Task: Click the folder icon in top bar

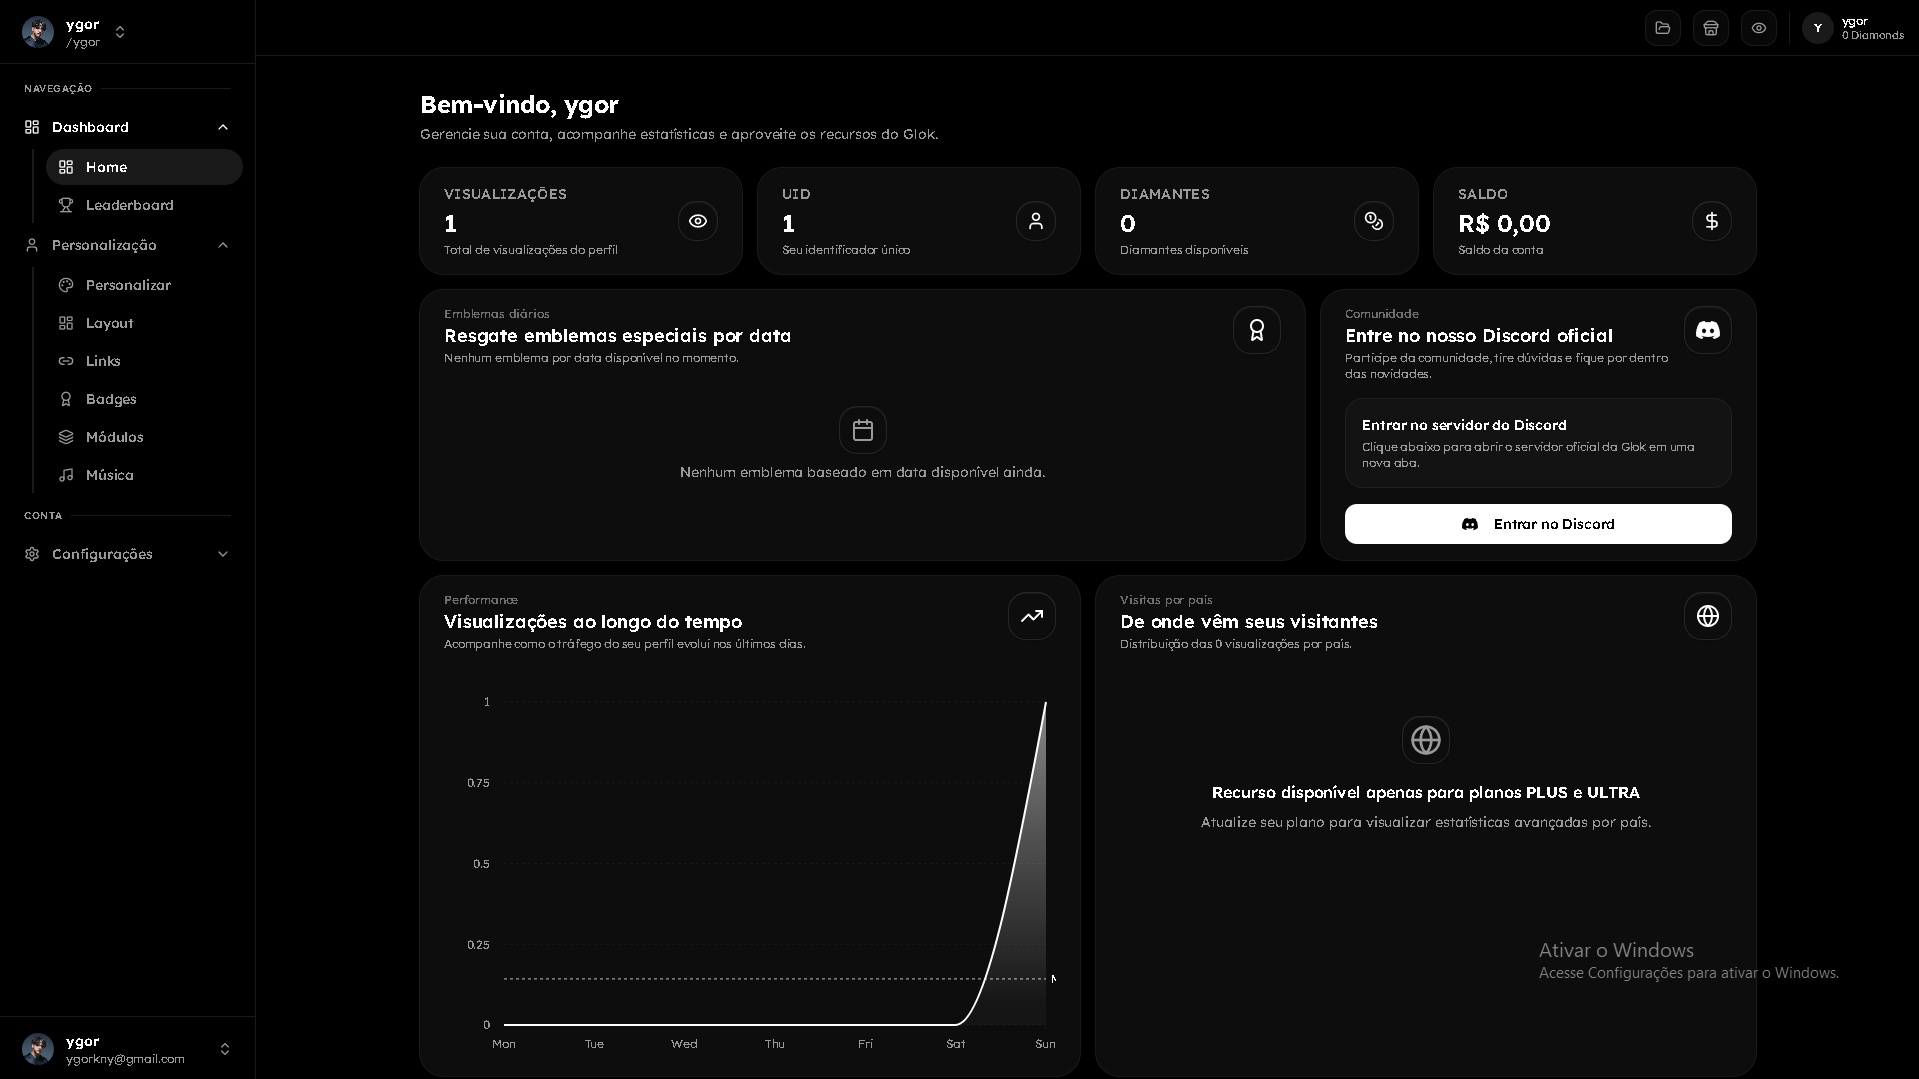Action: pyautogui.click(x=1662, y=28)
